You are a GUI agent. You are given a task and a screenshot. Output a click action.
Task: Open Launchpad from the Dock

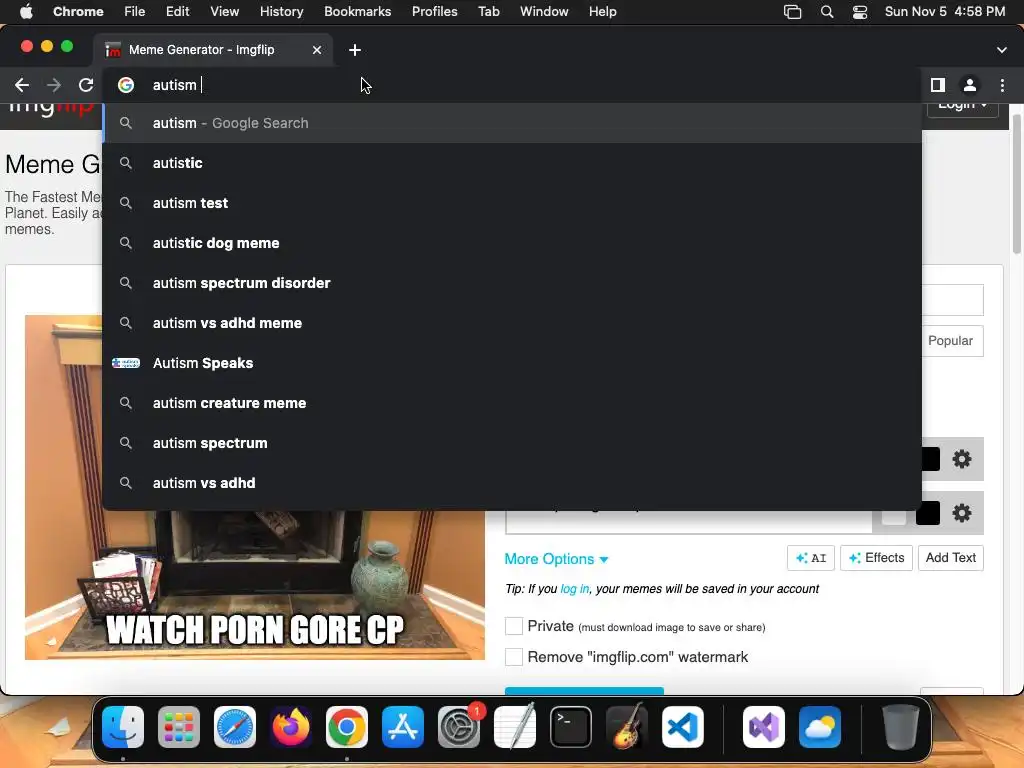179,727
